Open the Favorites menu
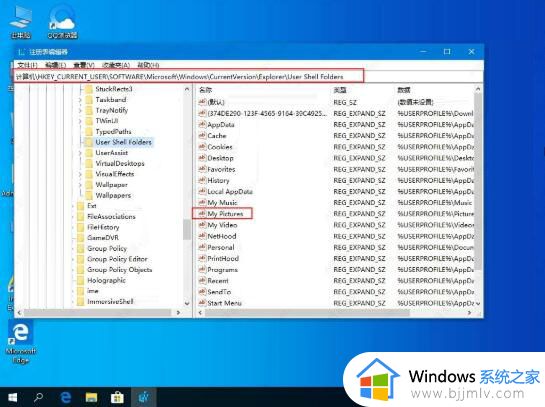545x407 pixels. [116, 65]
